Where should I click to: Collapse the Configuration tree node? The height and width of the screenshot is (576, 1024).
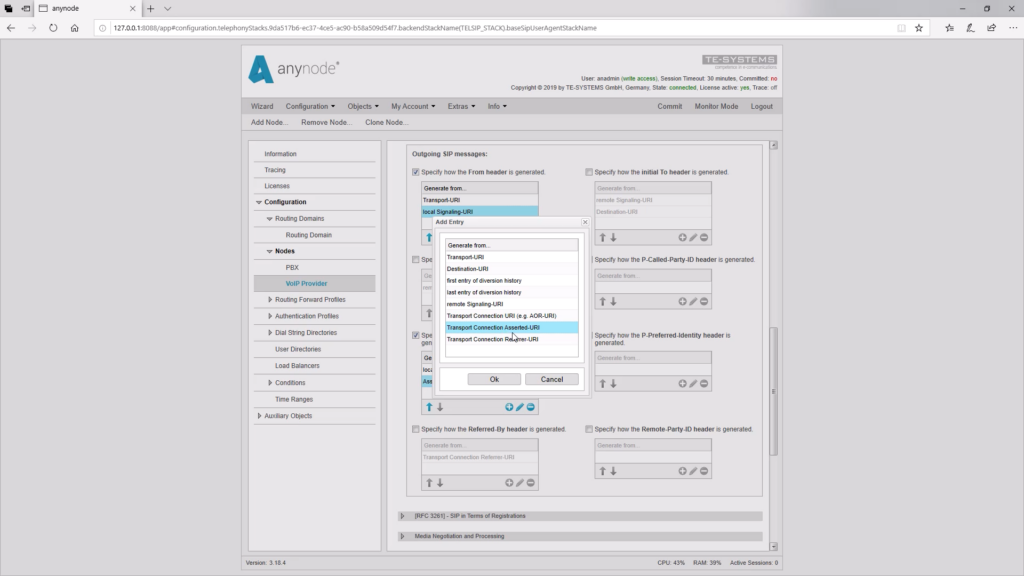[259, 202]
